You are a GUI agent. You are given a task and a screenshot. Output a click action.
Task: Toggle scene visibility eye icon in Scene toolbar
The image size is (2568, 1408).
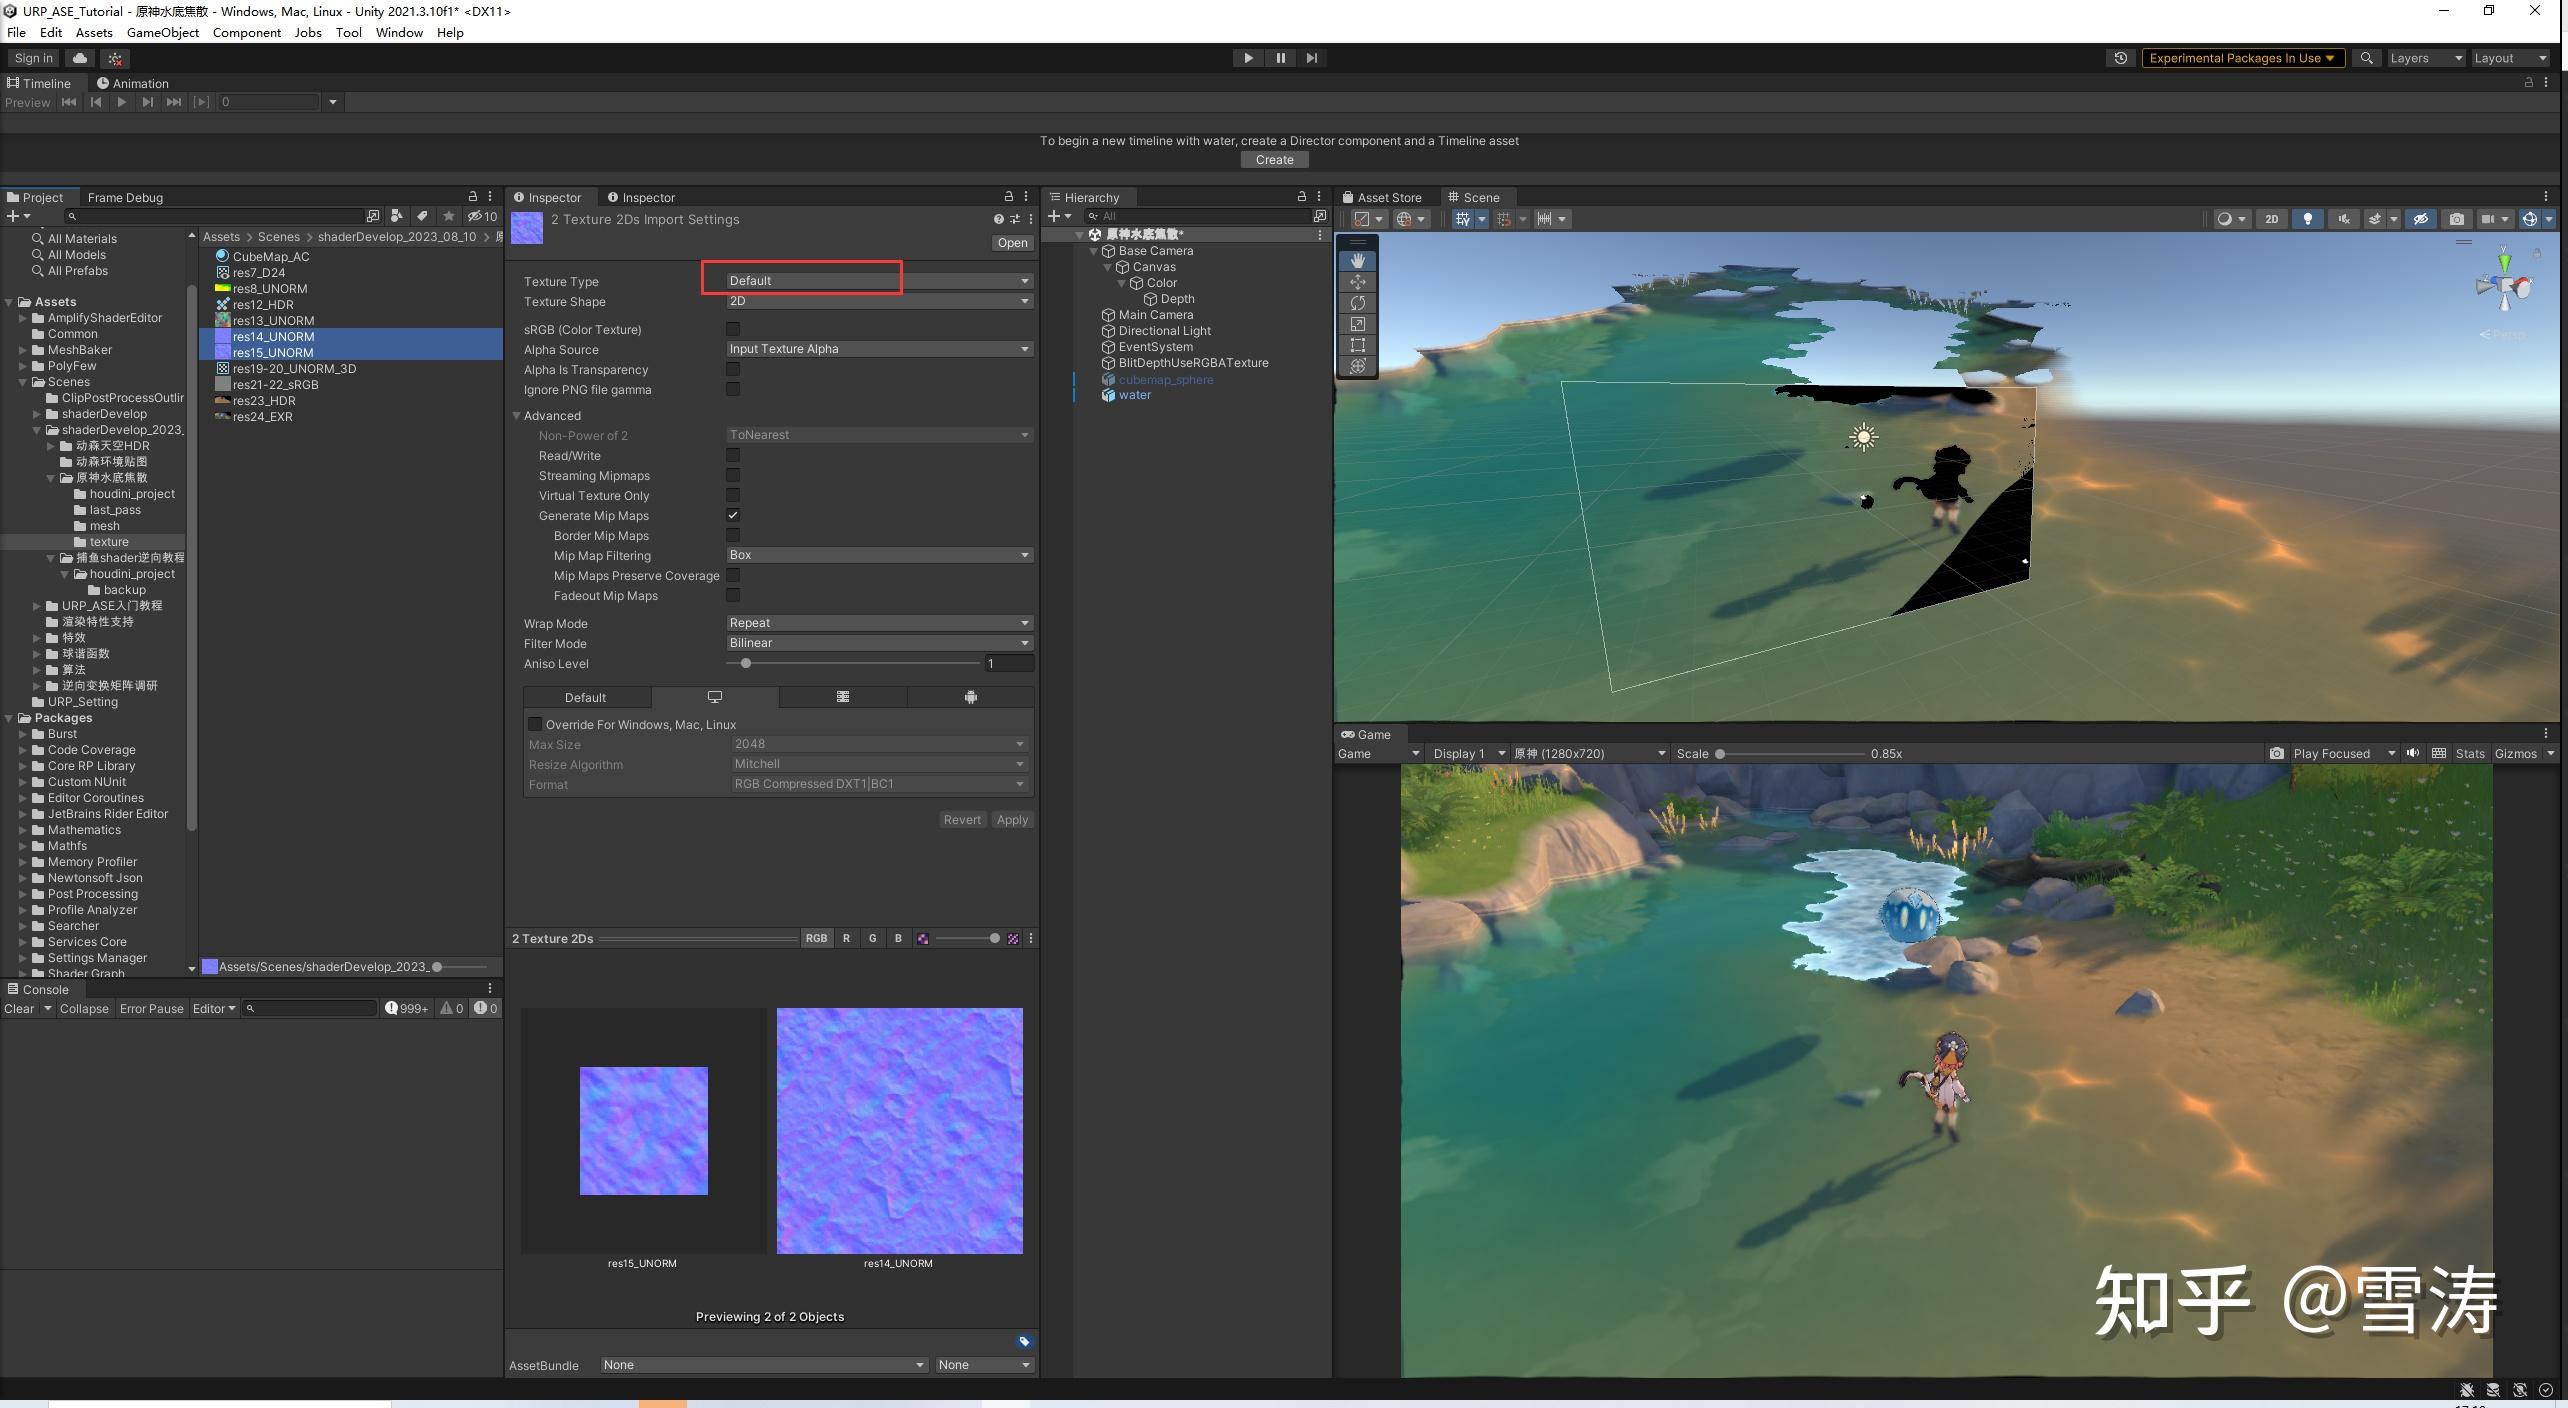tap(2420, 219)
